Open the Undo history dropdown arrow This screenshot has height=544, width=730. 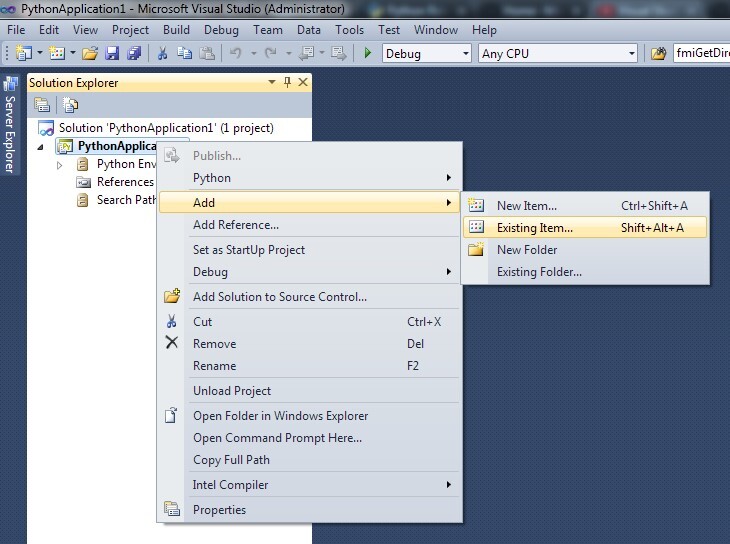click(x=253, y=54)
